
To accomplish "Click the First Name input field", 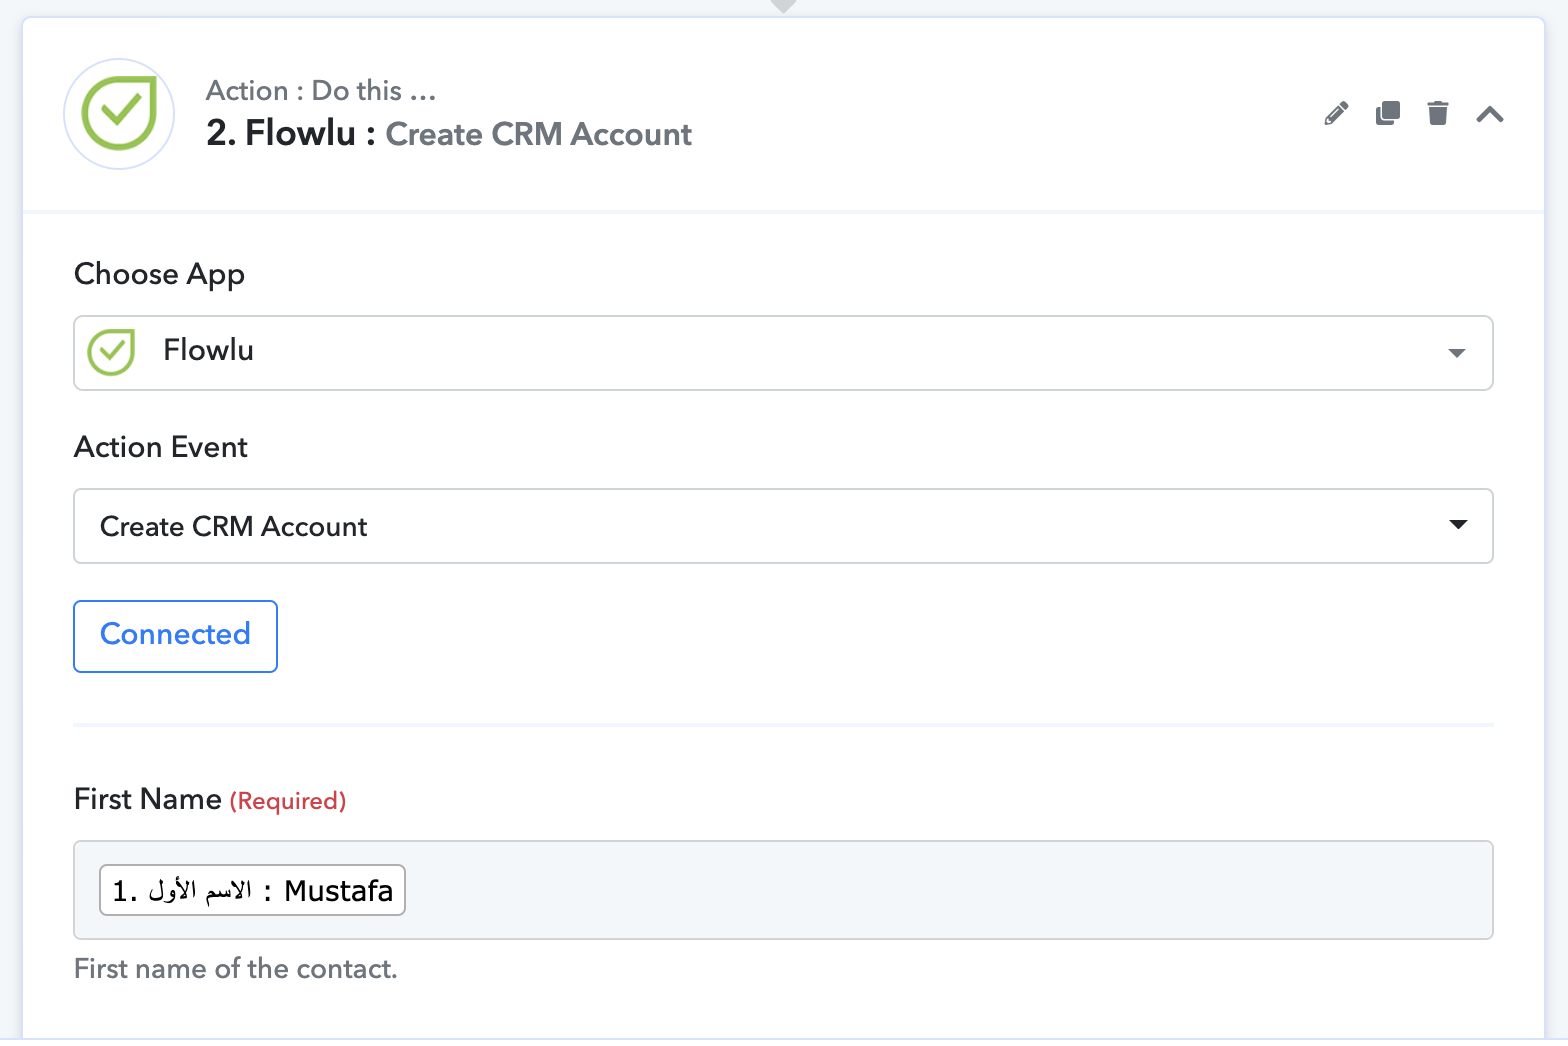I will pos(783,890).
